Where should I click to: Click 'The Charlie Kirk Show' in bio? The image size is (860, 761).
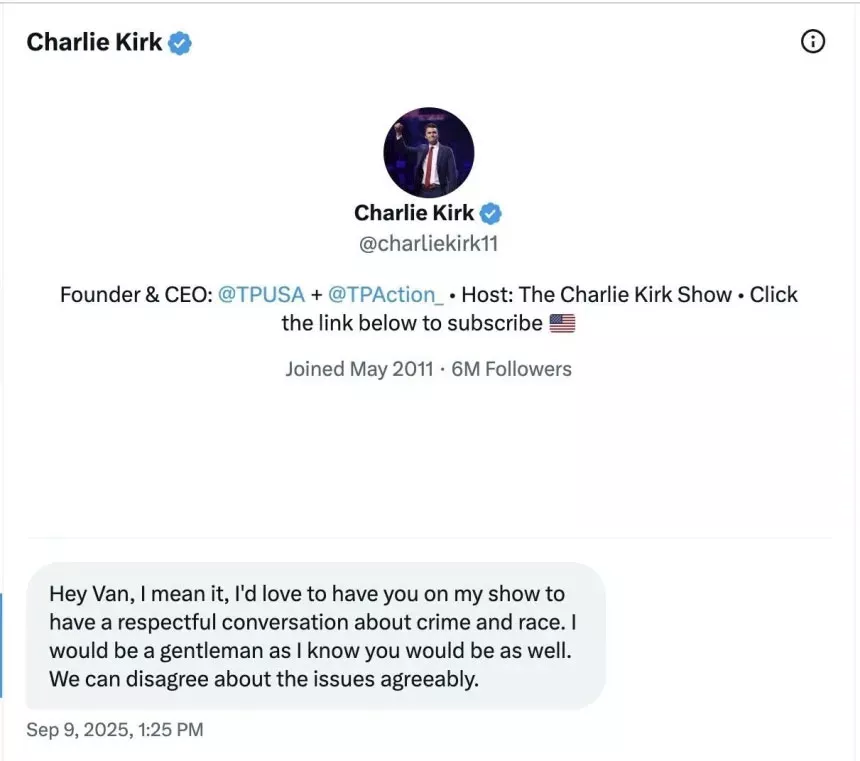(625, 295)
